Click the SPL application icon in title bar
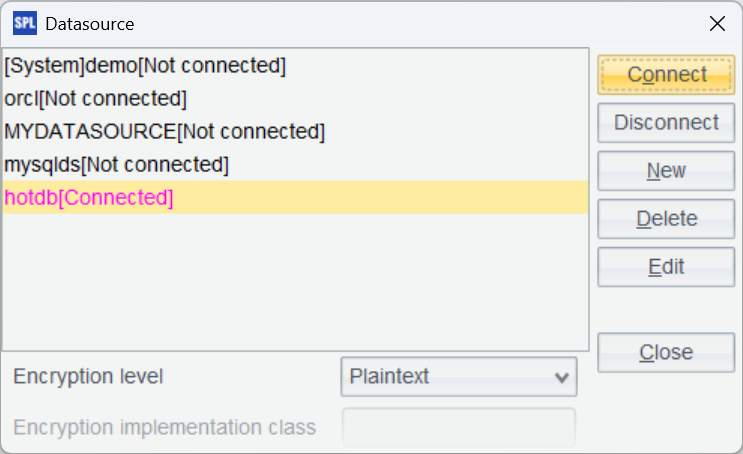Image resolution: width=743 pixels, height=454 pixels. [24, 23]
